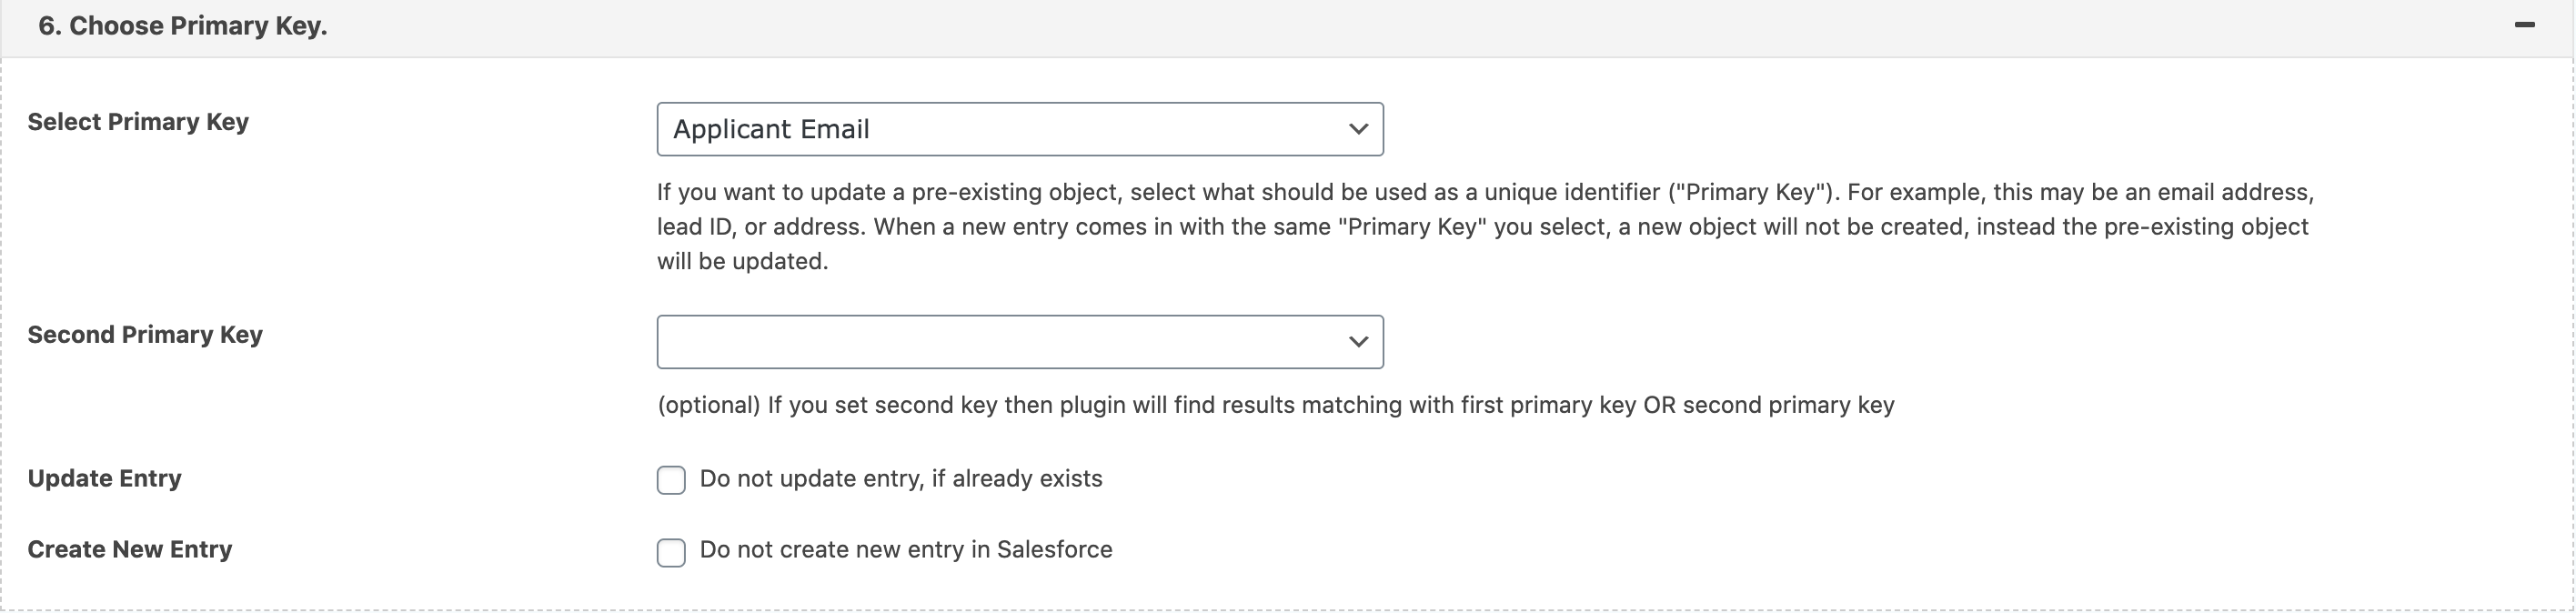Click the words 'will be updated.' in description

pyautogui.click(x=742, y=262)
